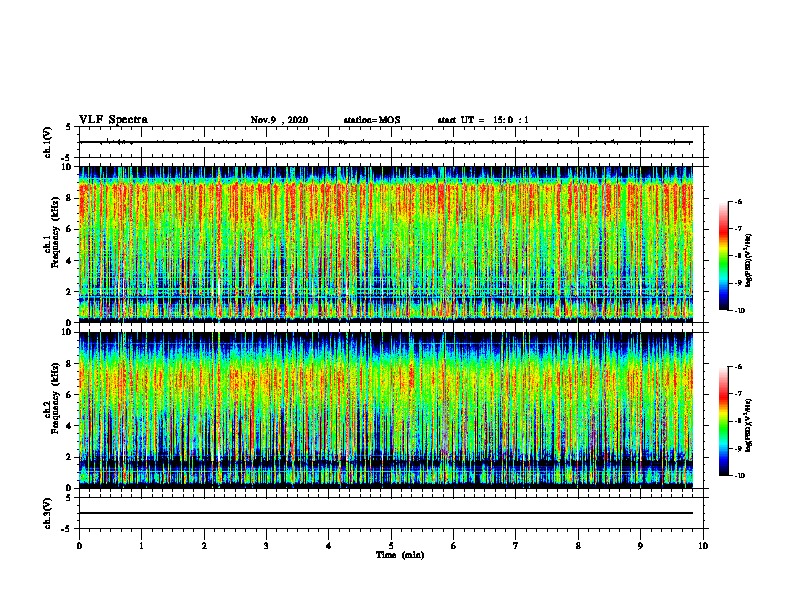Click the "-10" label on ch.1 color bar

pyautogui.click(x=739, y=311)
